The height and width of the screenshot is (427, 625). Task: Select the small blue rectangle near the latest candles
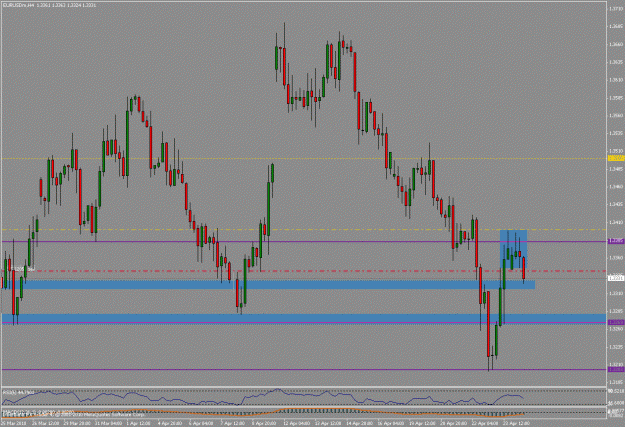pyautogui.click(x=513, y=249)
